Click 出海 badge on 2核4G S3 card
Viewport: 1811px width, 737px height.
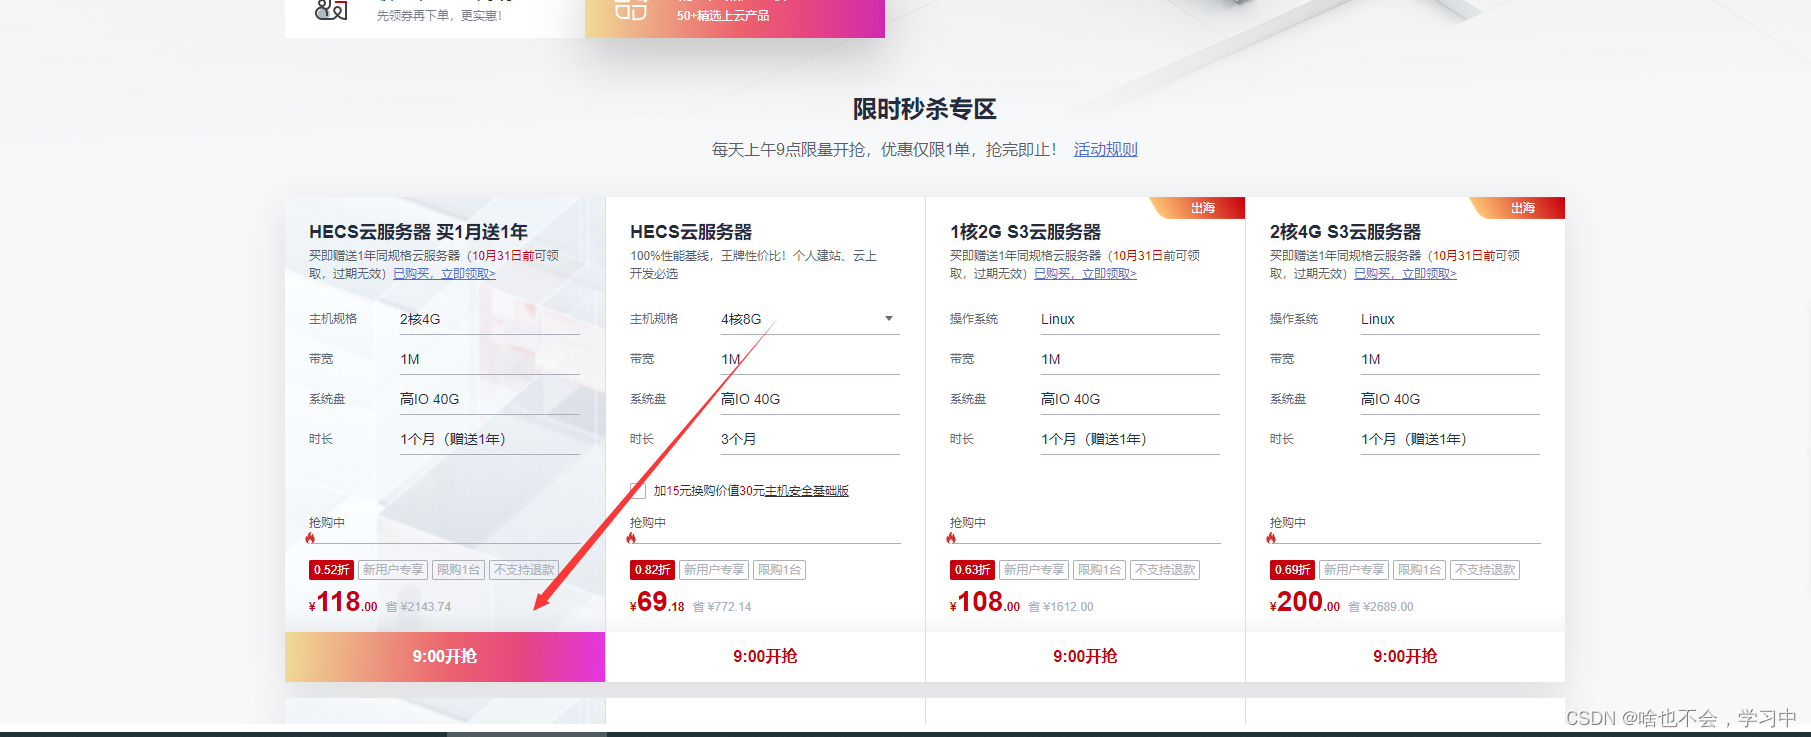(x=1520, y=208)
